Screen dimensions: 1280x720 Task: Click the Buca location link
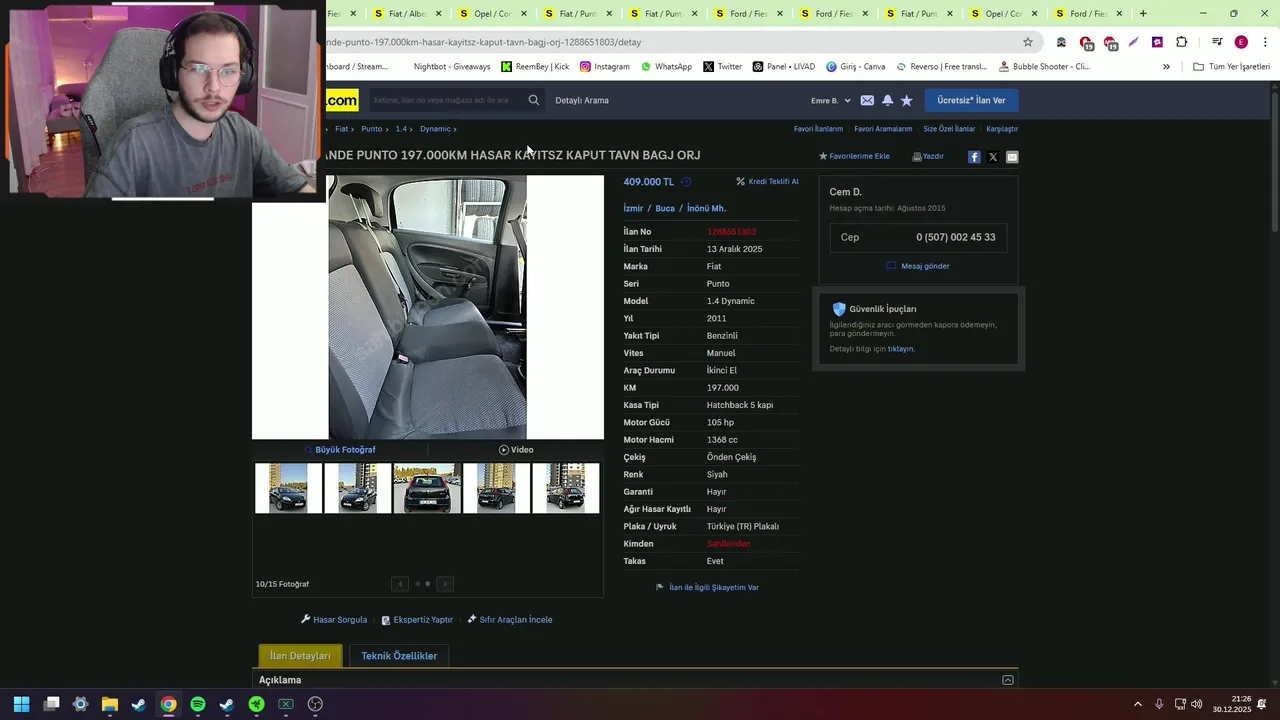click(x=665, y=208)
